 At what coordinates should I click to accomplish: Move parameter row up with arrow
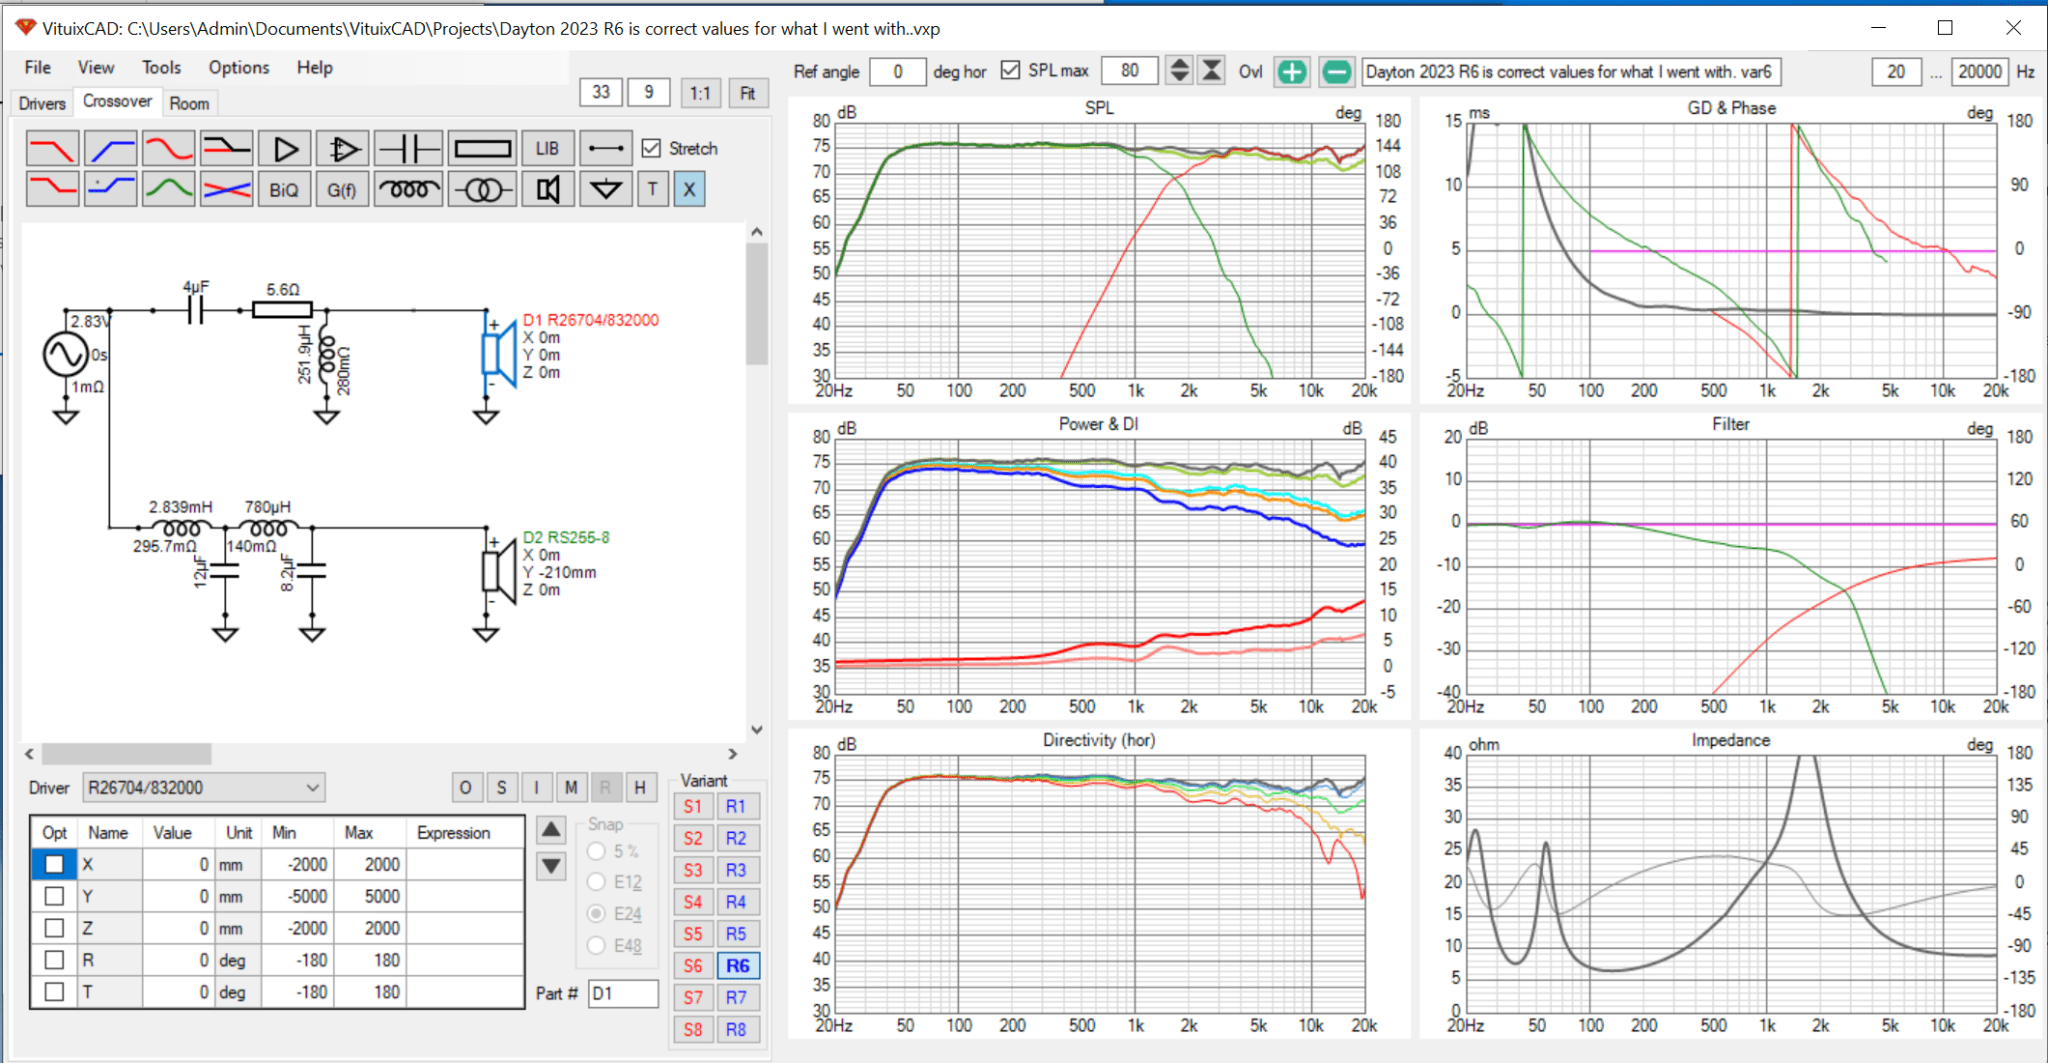click(x=551, y=830)
